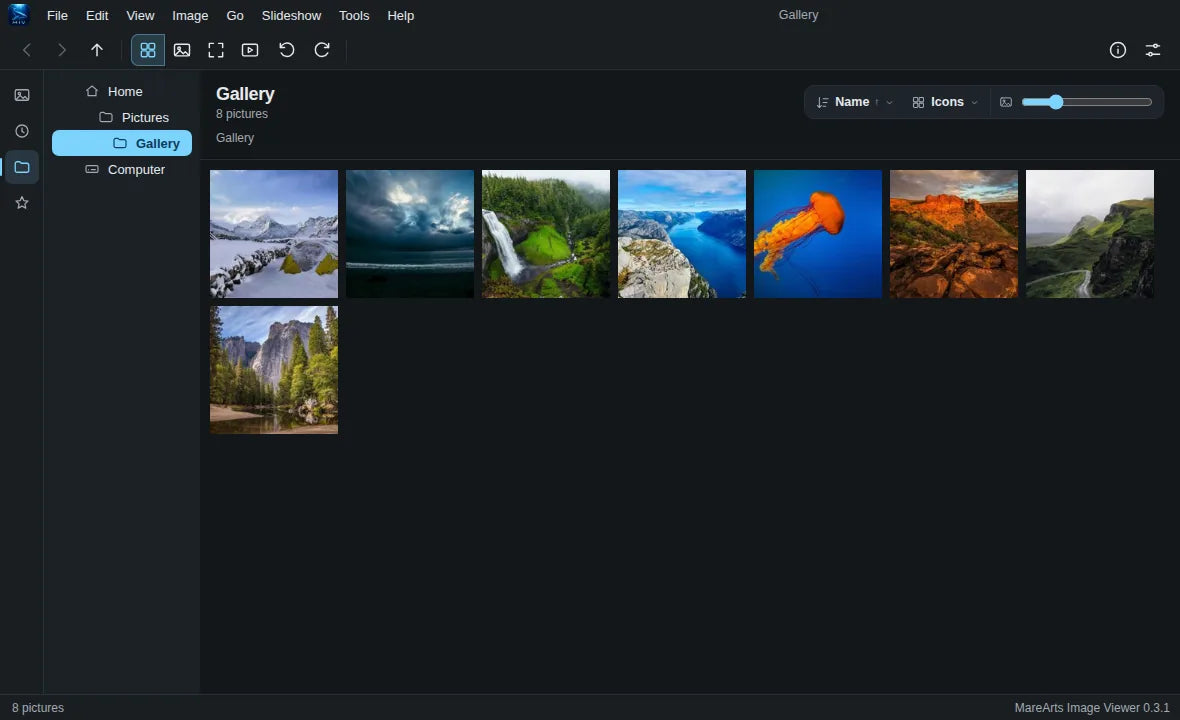The width and height of the screenshot is (1180, 720).
Task: Select the Gallery folder in the tree
Action: 122,143
